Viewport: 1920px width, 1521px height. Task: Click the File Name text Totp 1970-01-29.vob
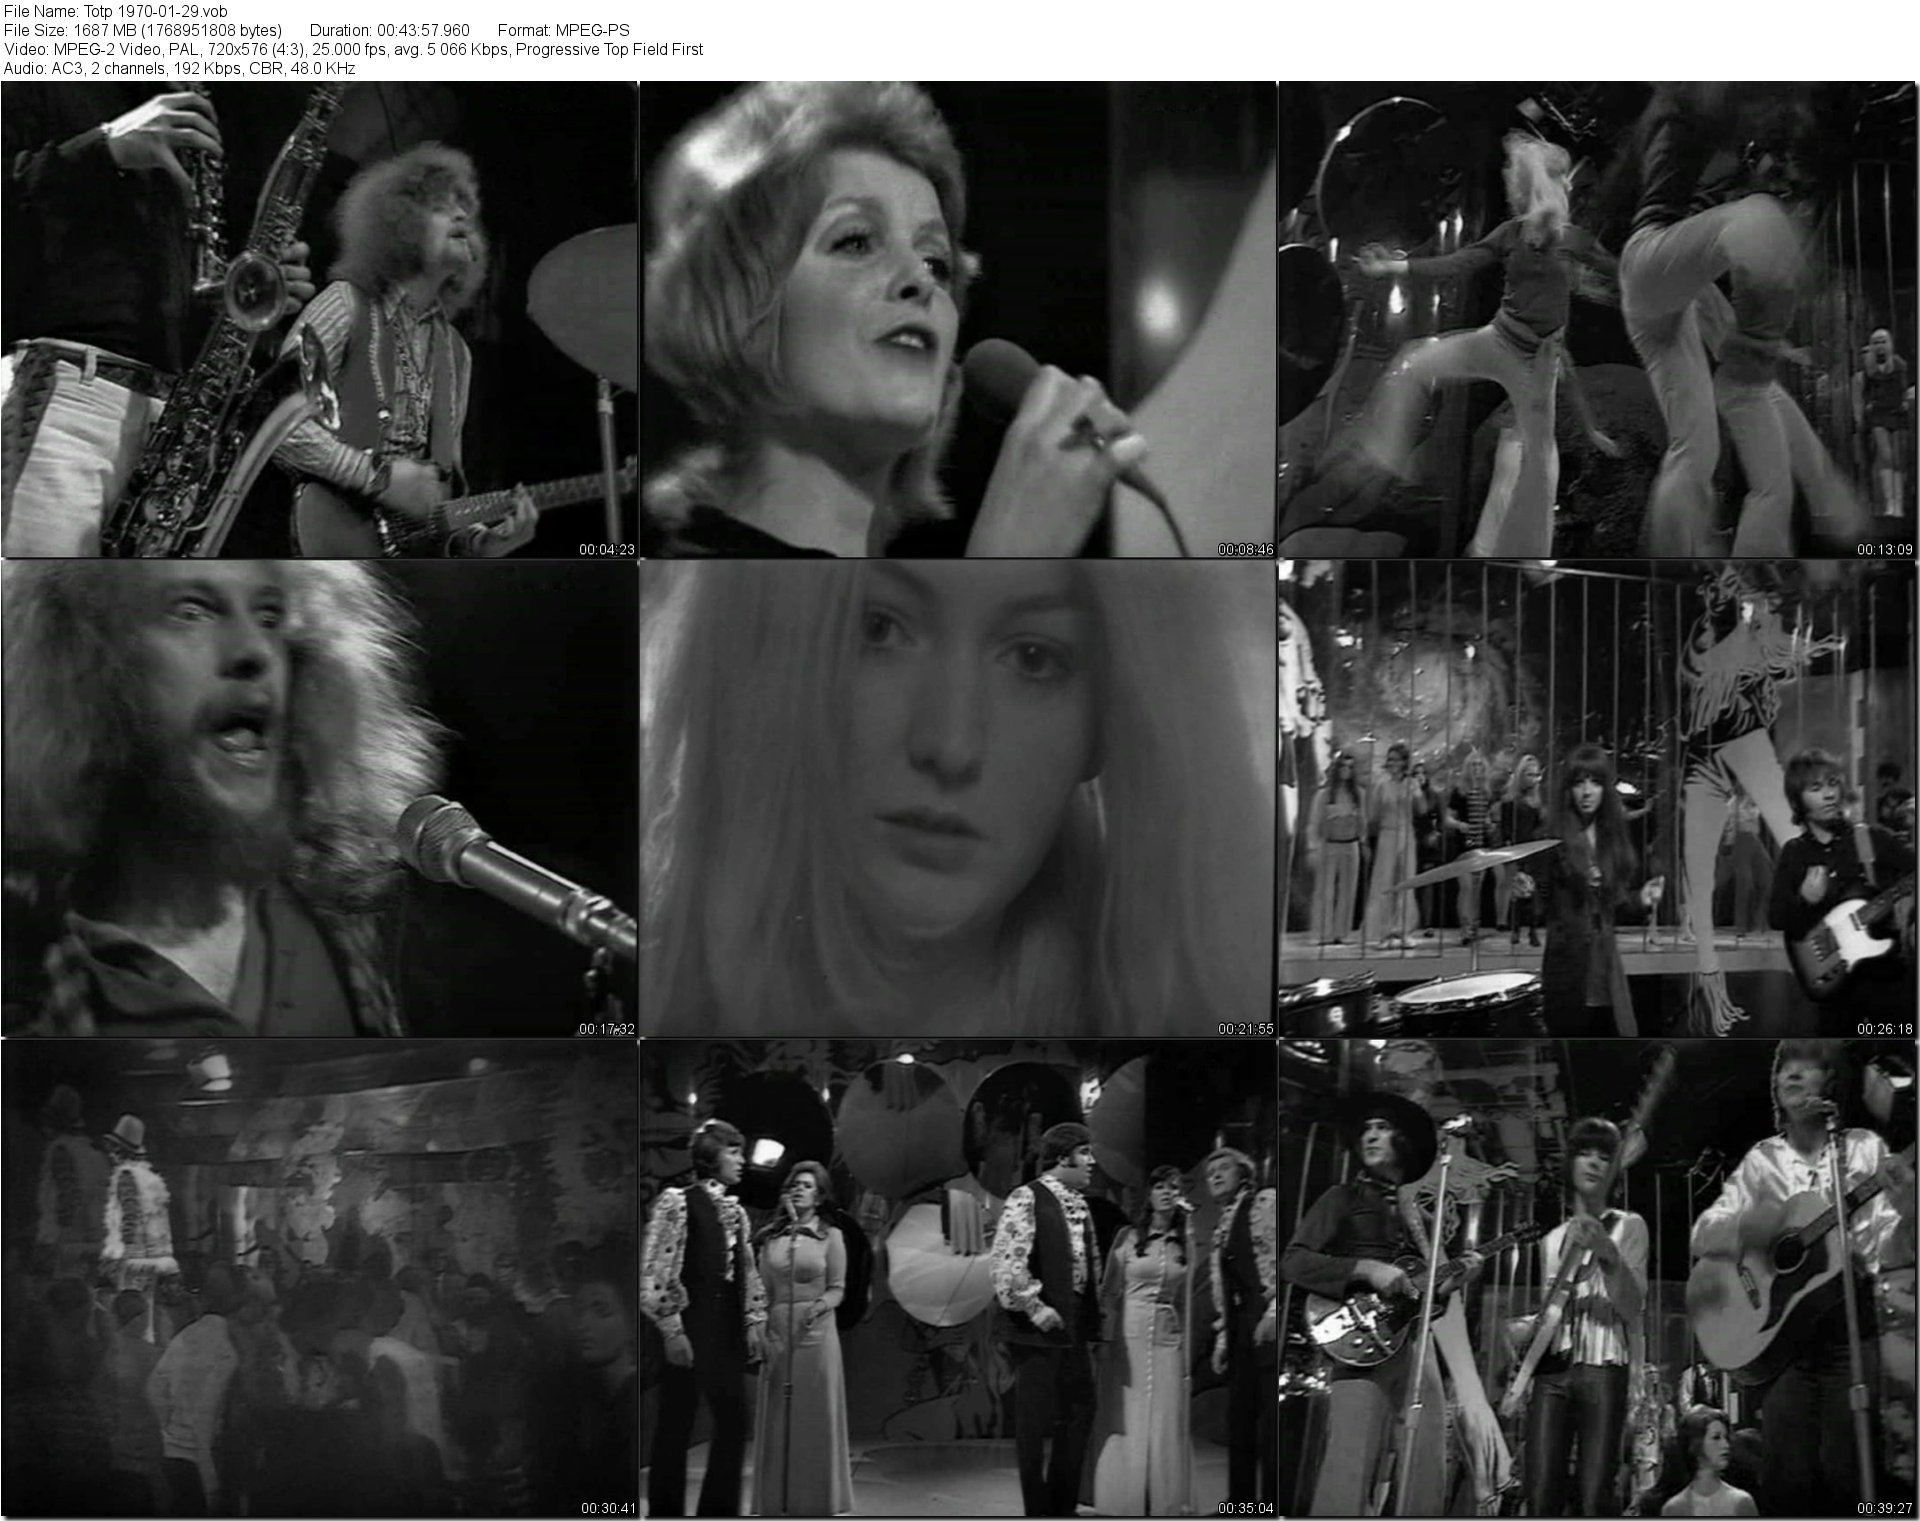[116, 11]
